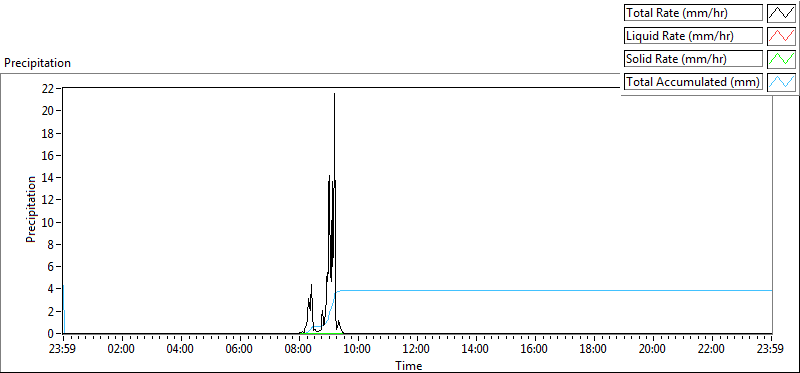Viewport: 800px width, 373px height.
Task: Click the rightmost 23:59 time axis label
Action: click(771, 350)
